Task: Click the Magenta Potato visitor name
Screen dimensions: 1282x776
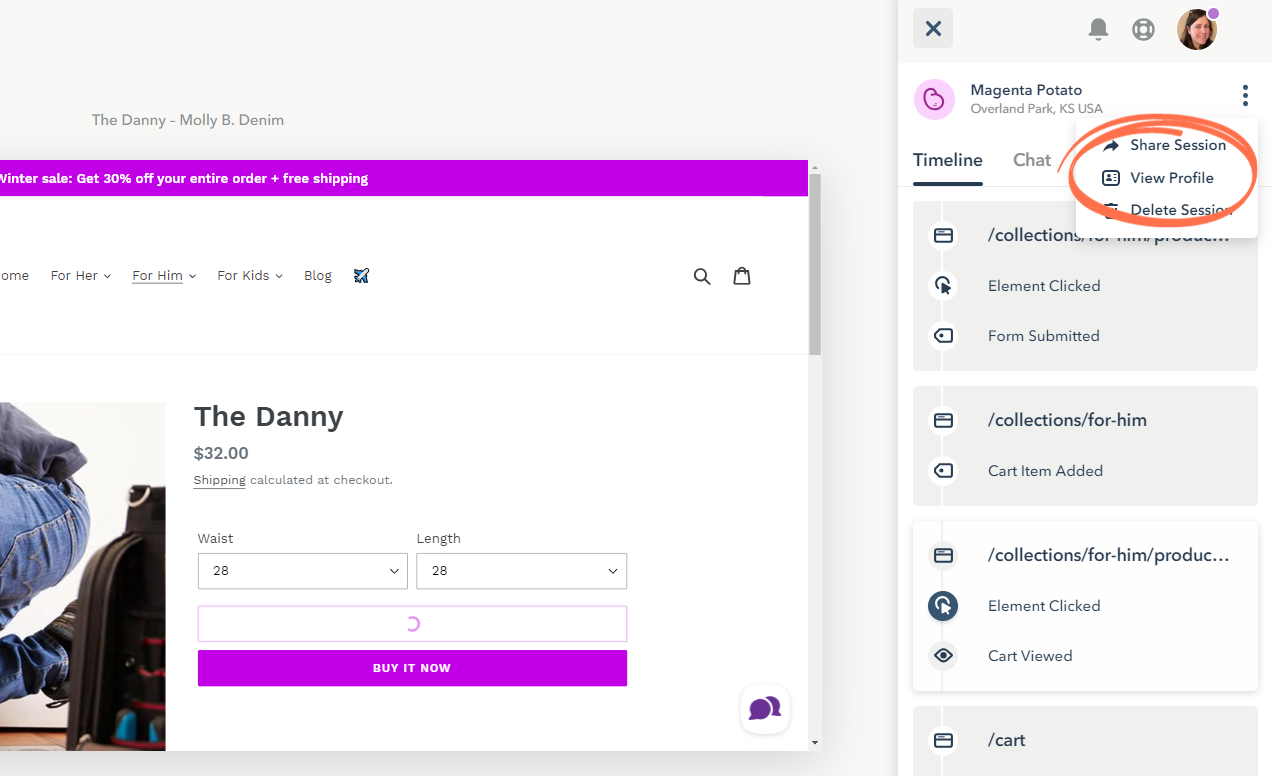Action: pyautogui.click(x=1026, y=90)
